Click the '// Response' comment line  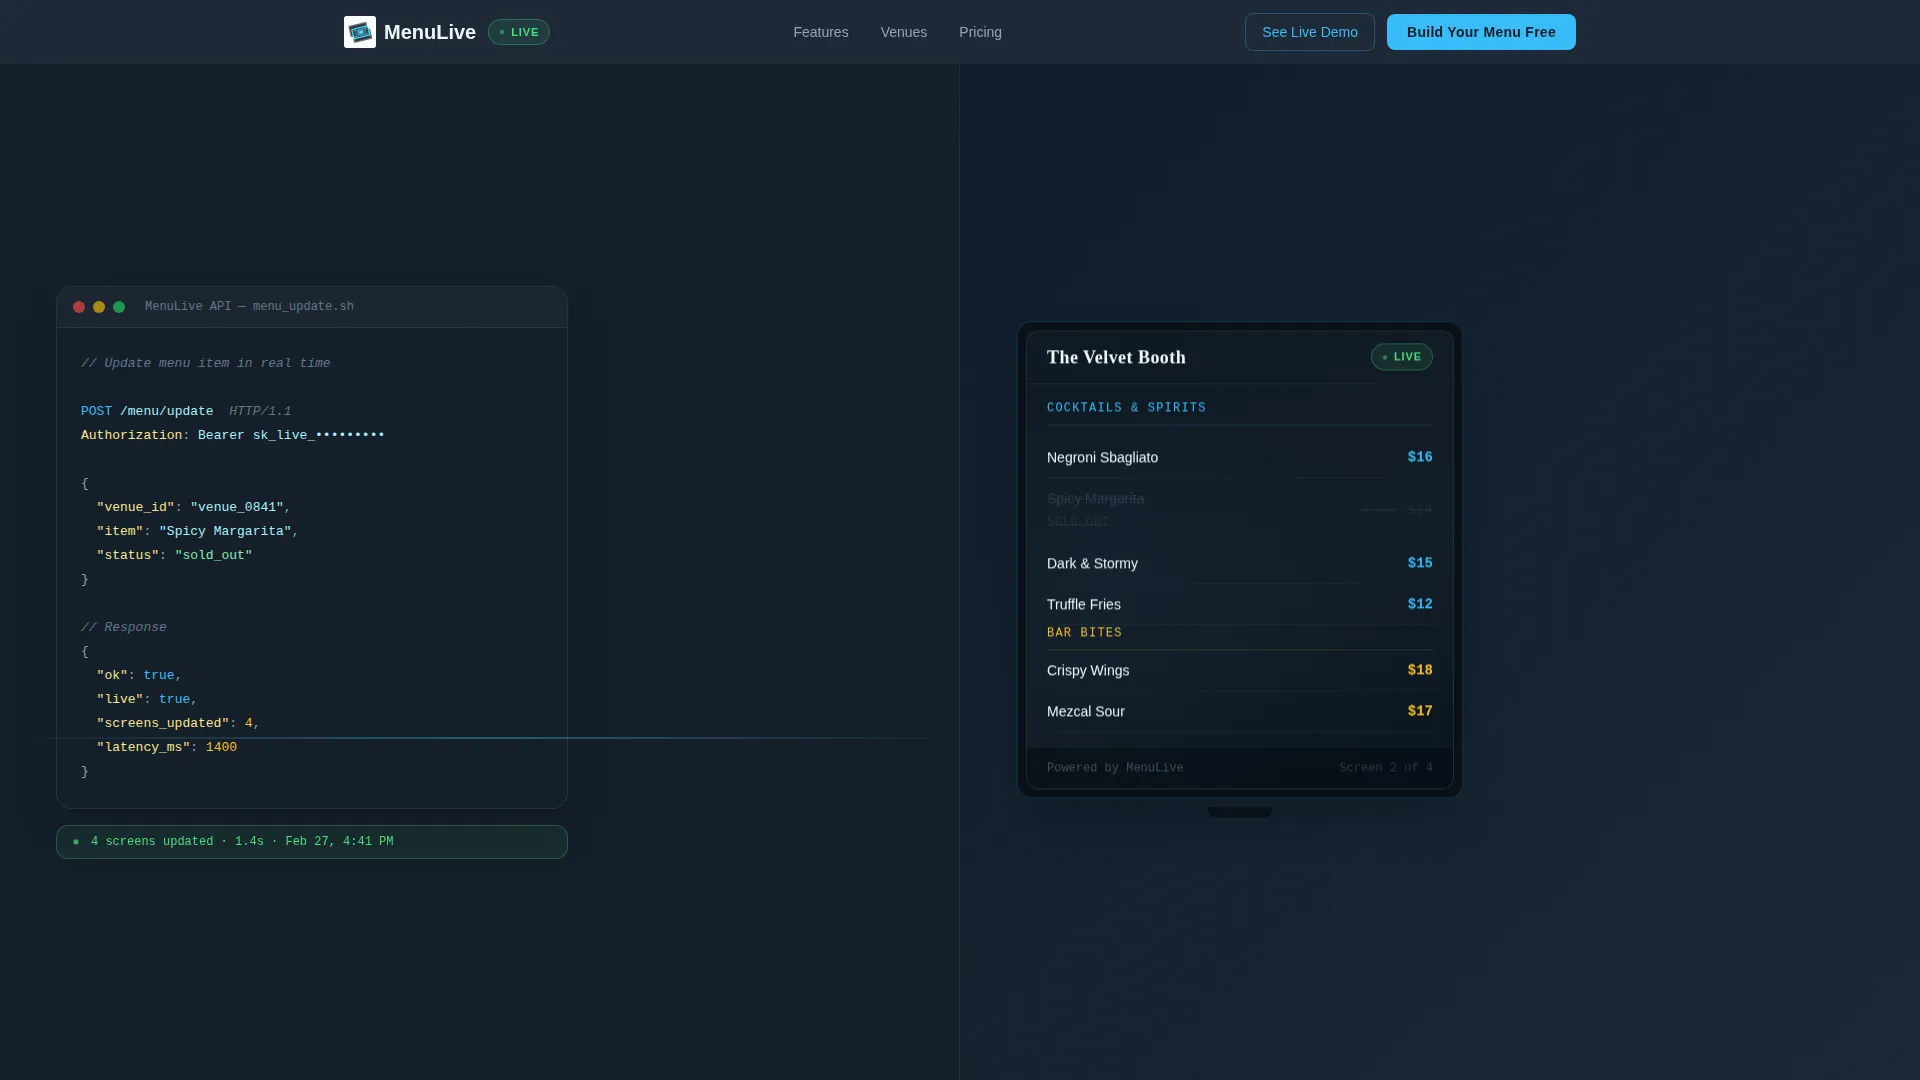124,627
